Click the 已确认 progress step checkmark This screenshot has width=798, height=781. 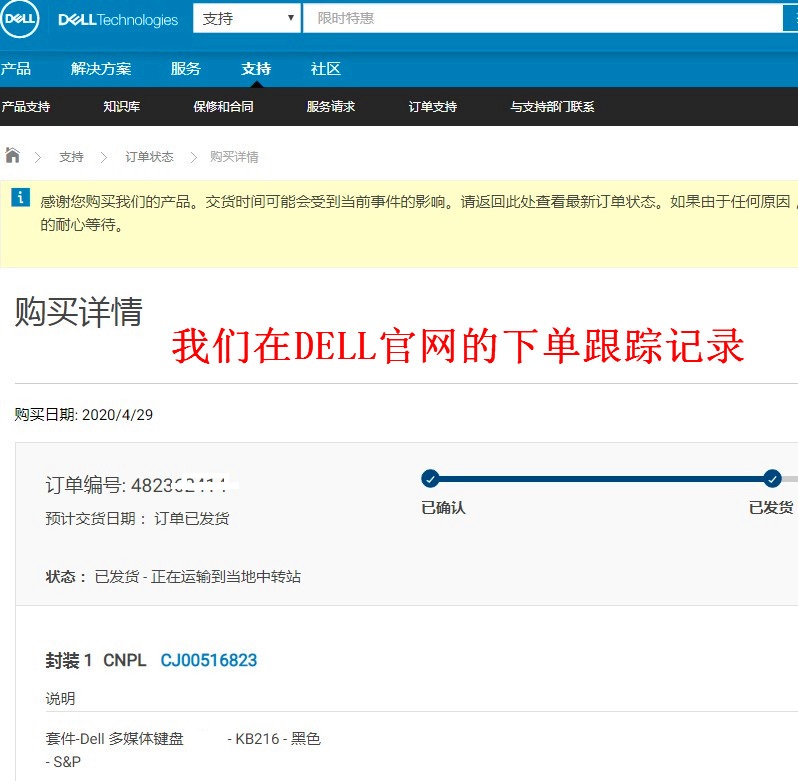point(431,478)
